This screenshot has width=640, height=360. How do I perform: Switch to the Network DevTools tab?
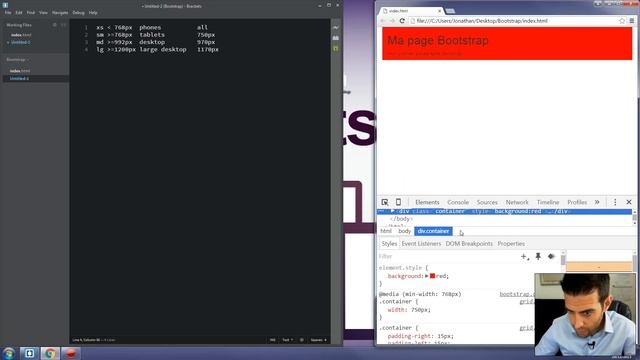click(517, 202)
